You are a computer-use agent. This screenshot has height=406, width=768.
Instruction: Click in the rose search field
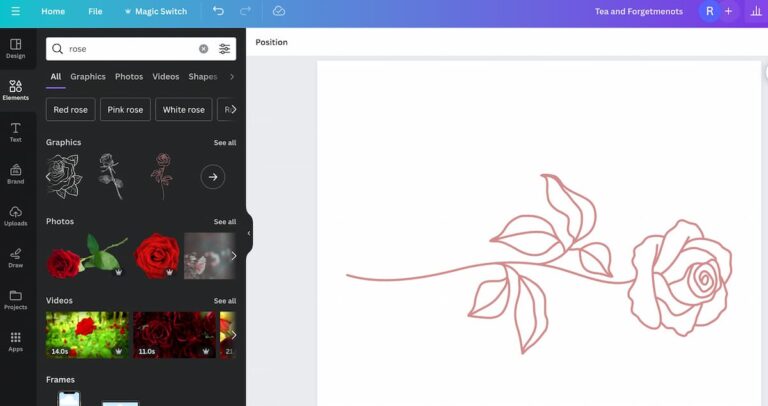click(x=130, y=49)
